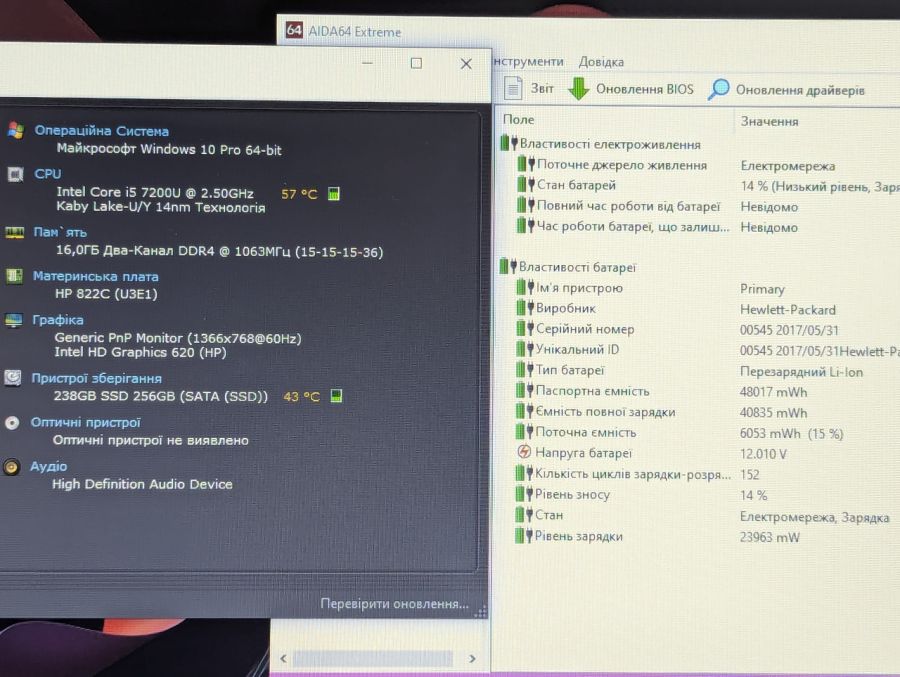
Task: Click the Виробник row icon
Action: point(525,308)
